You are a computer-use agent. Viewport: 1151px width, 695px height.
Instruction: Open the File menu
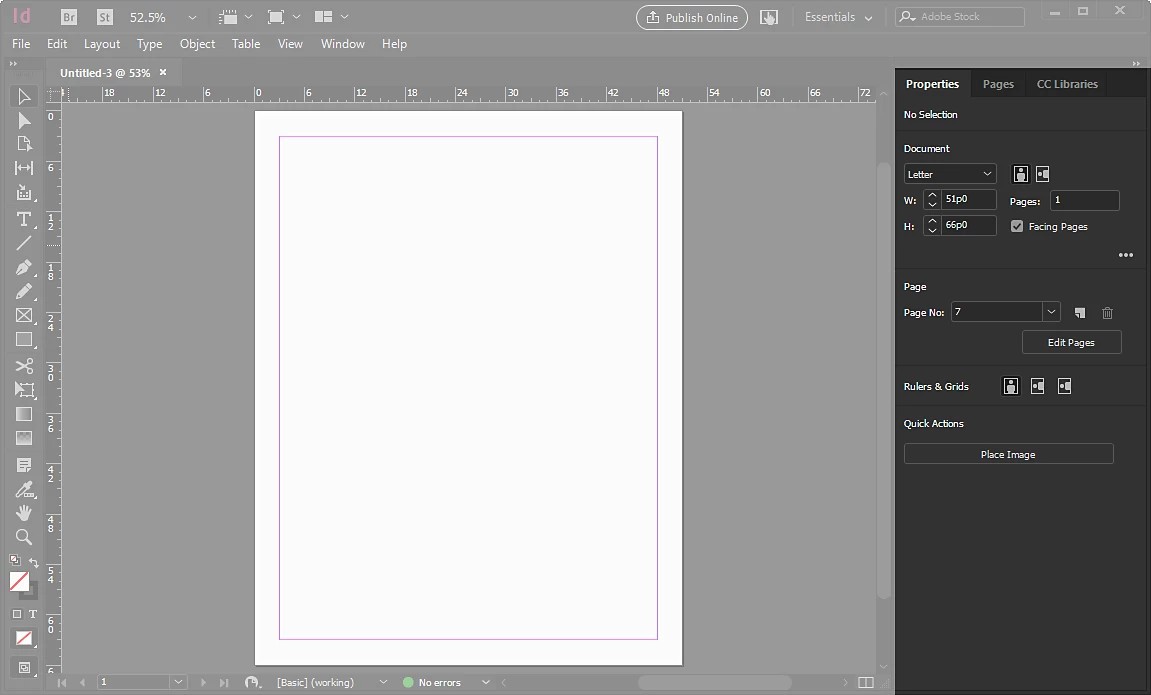[x=21, y=44]
